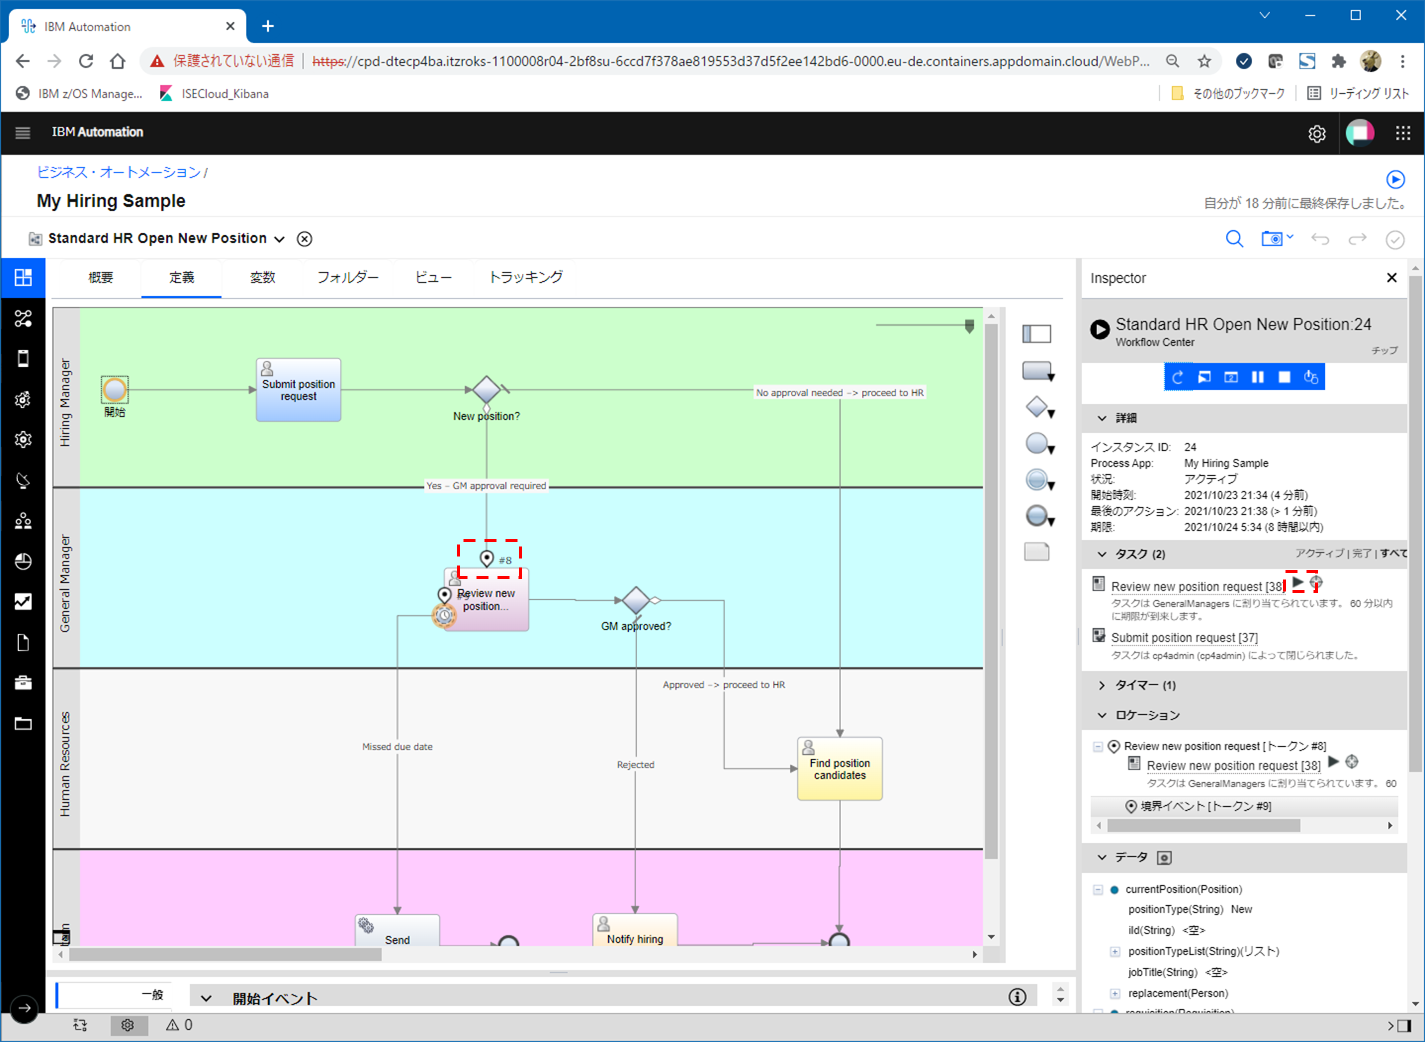Image resolution: width=1425 pixels, height=1042 pixels.
Task: Open the ビジネス・オートメーション breadcrumb link
Action: coord(119,172)
